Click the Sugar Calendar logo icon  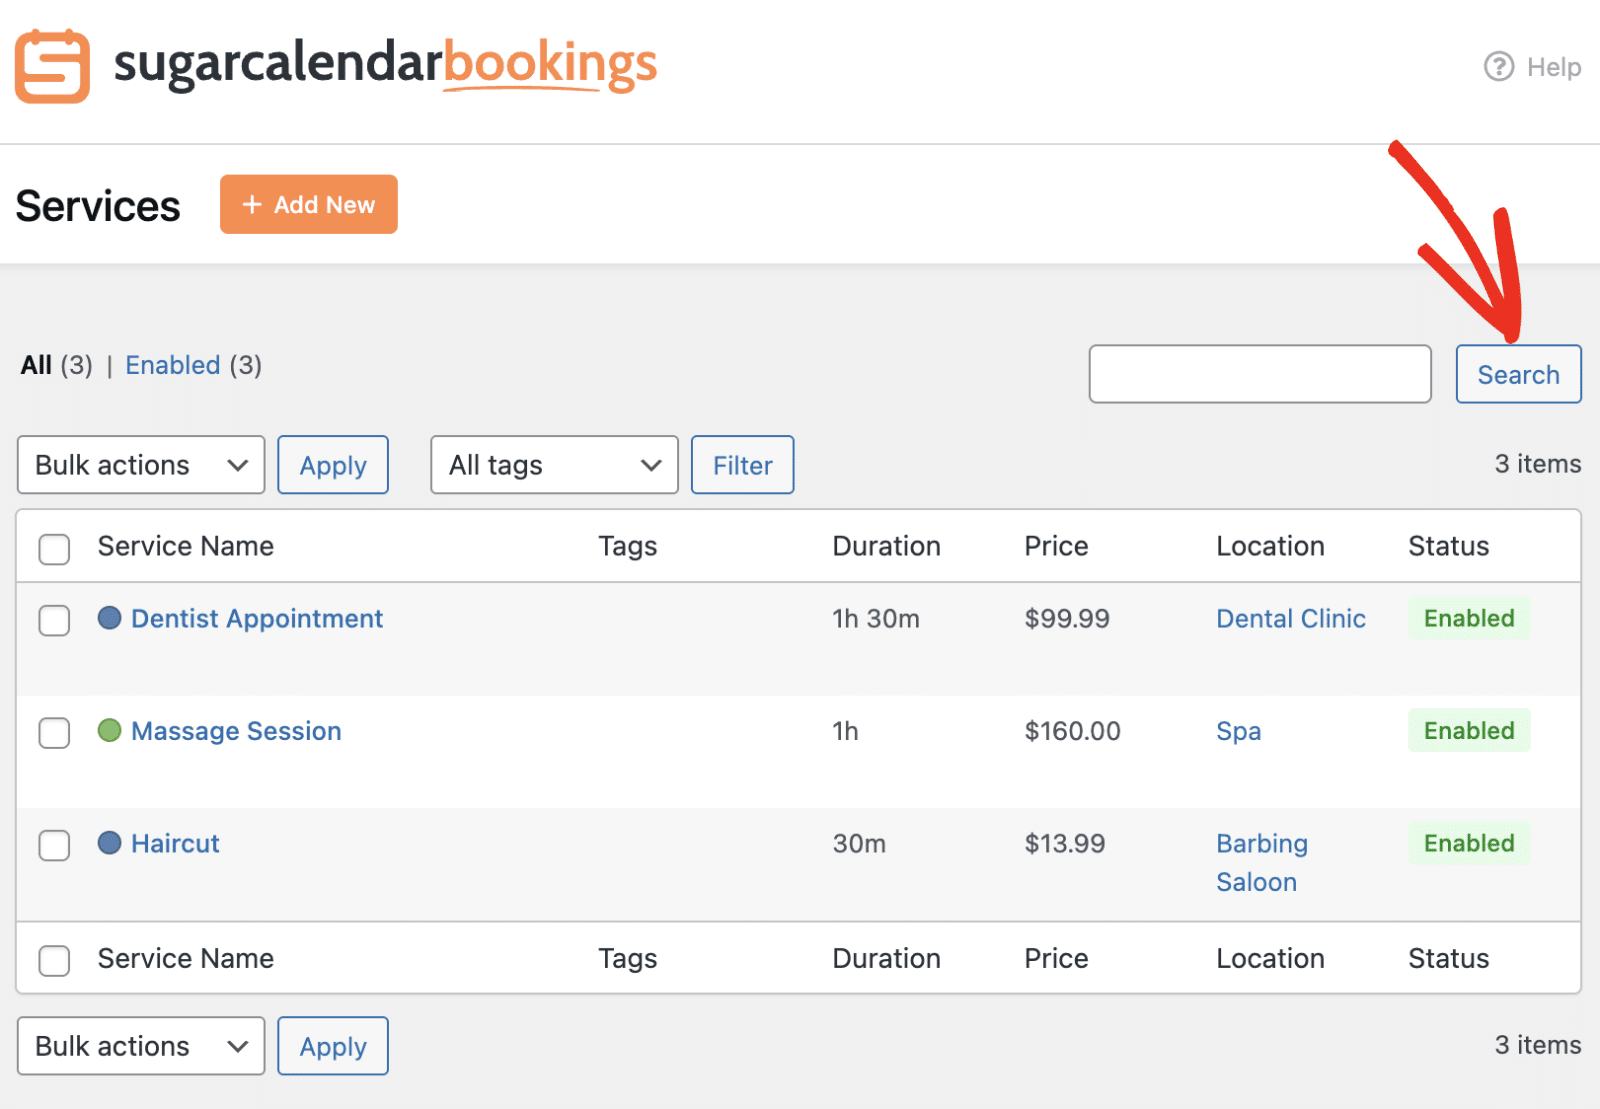52,66
